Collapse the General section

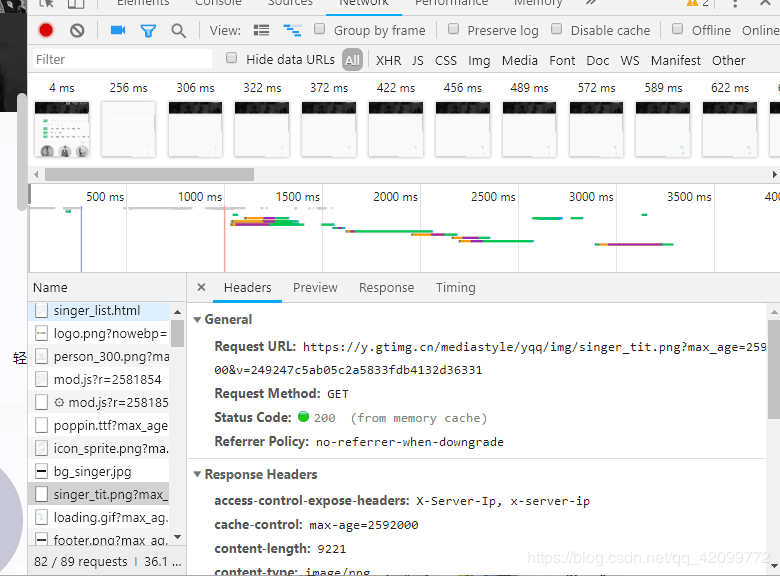point(197,320)
